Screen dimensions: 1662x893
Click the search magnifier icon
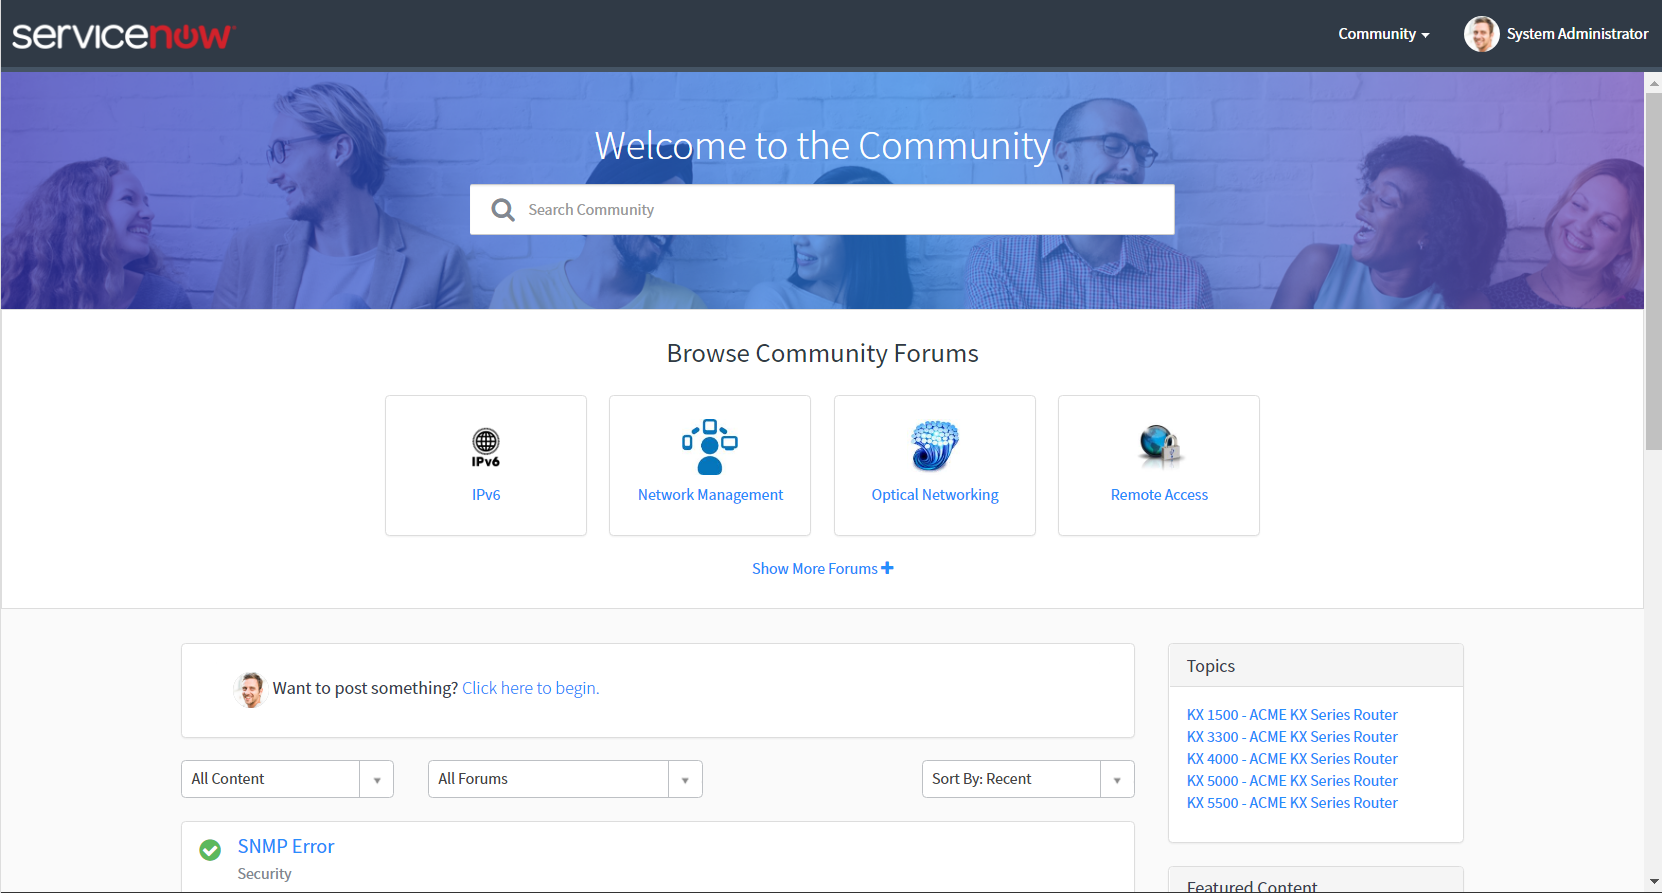point(503,210)
